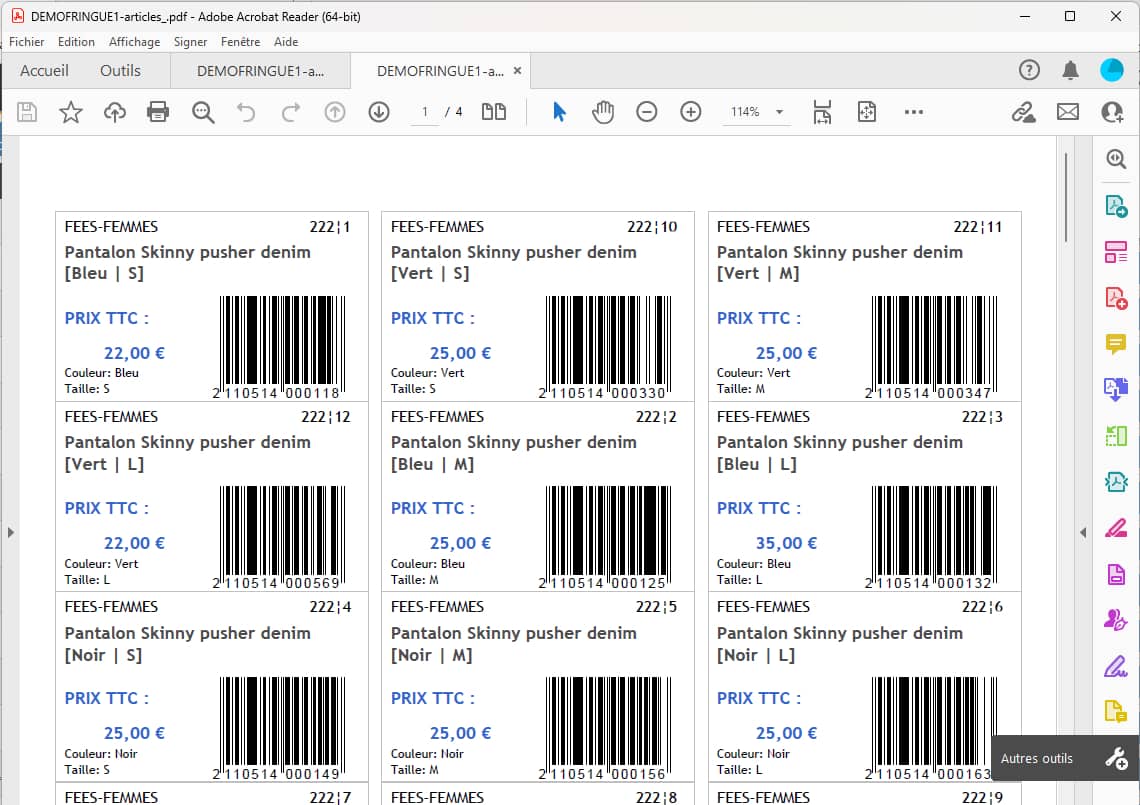The height and width of the screenshot is (805, 1140).
Task: Zoom in with plus button
Action: point(691,112)
